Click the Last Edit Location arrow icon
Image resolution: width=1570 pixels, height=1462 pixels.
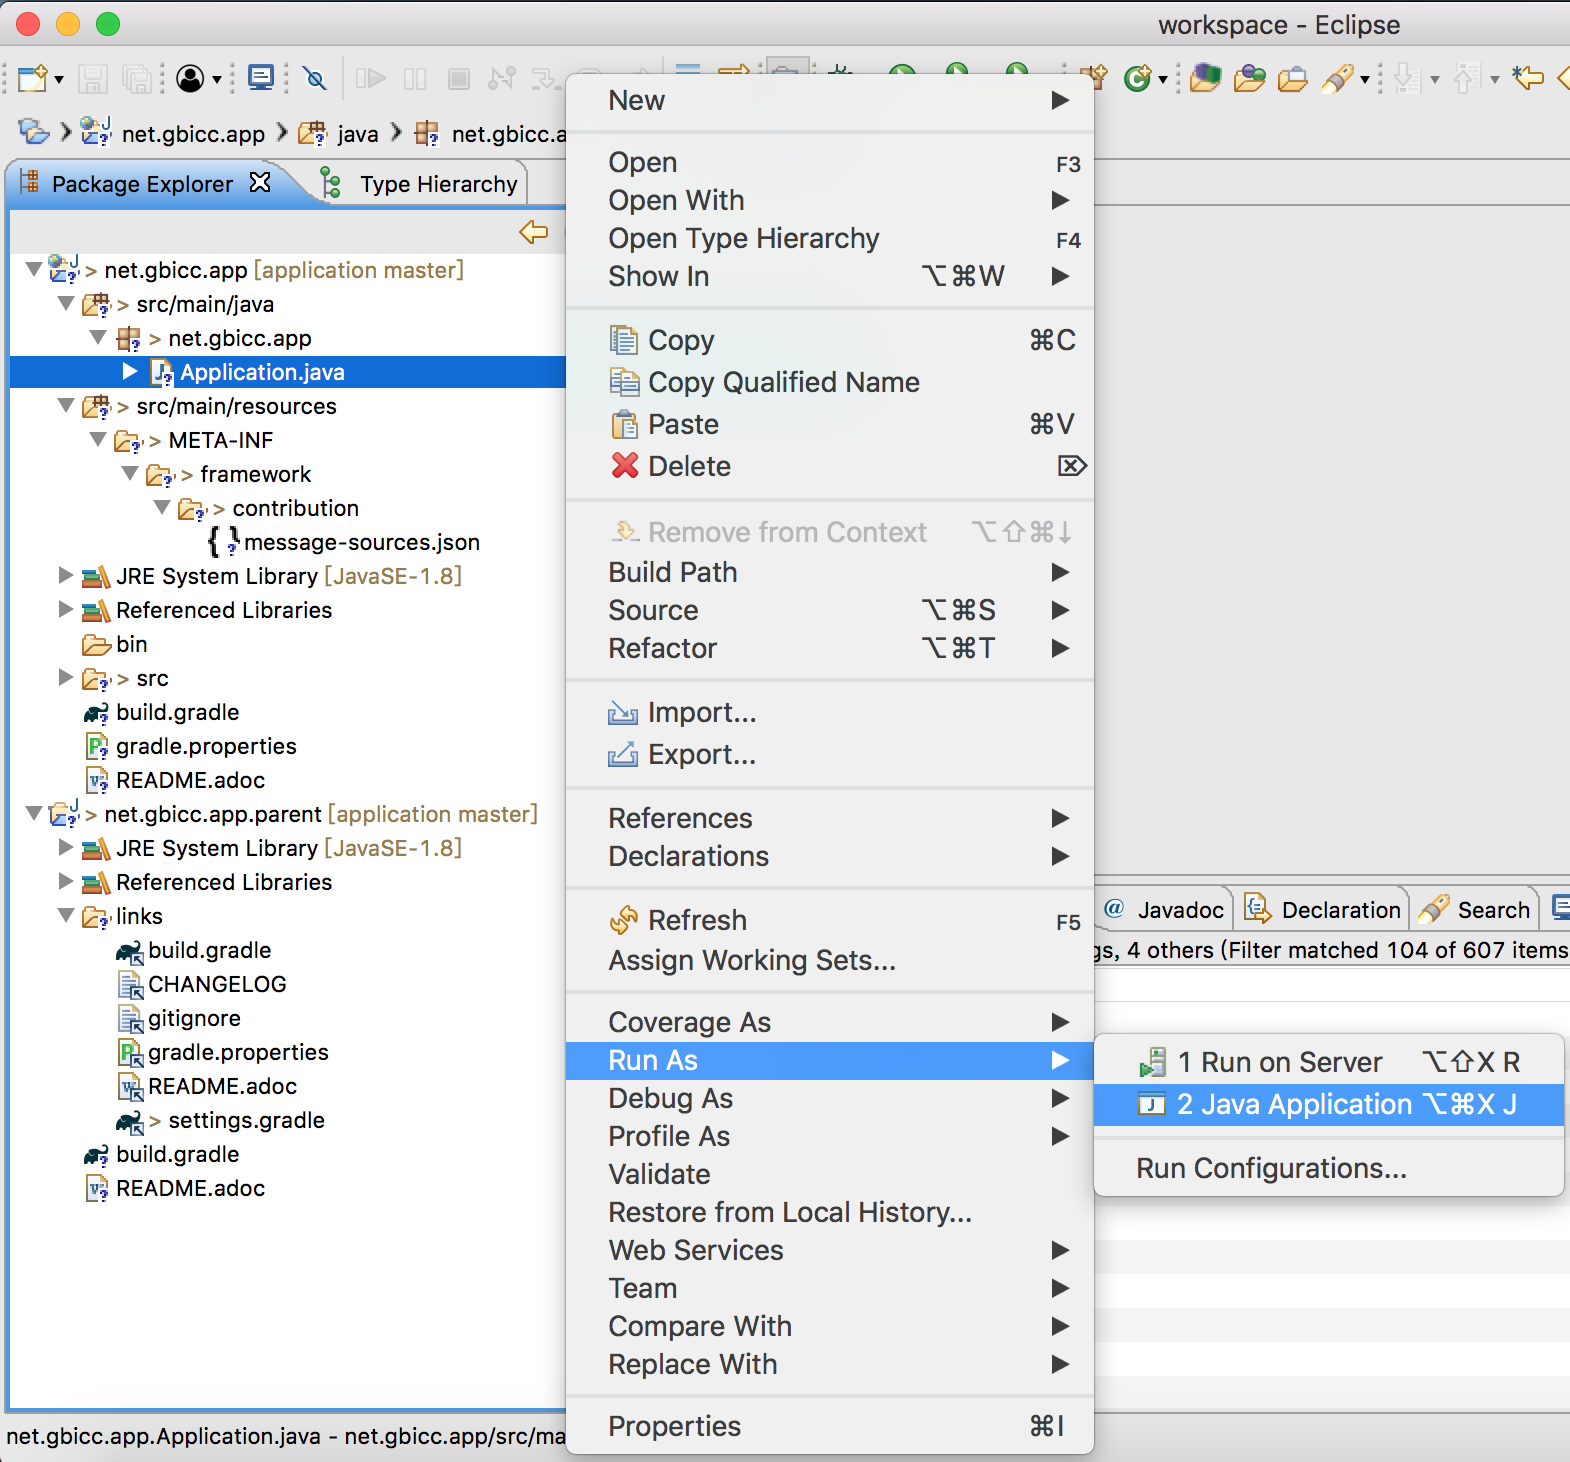click(1527, 78)
